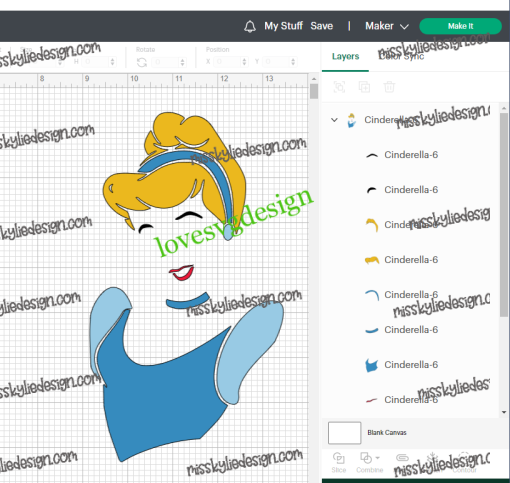Click the green Make It button
This screenshot has width=510, height=483.
coord(460,26)
